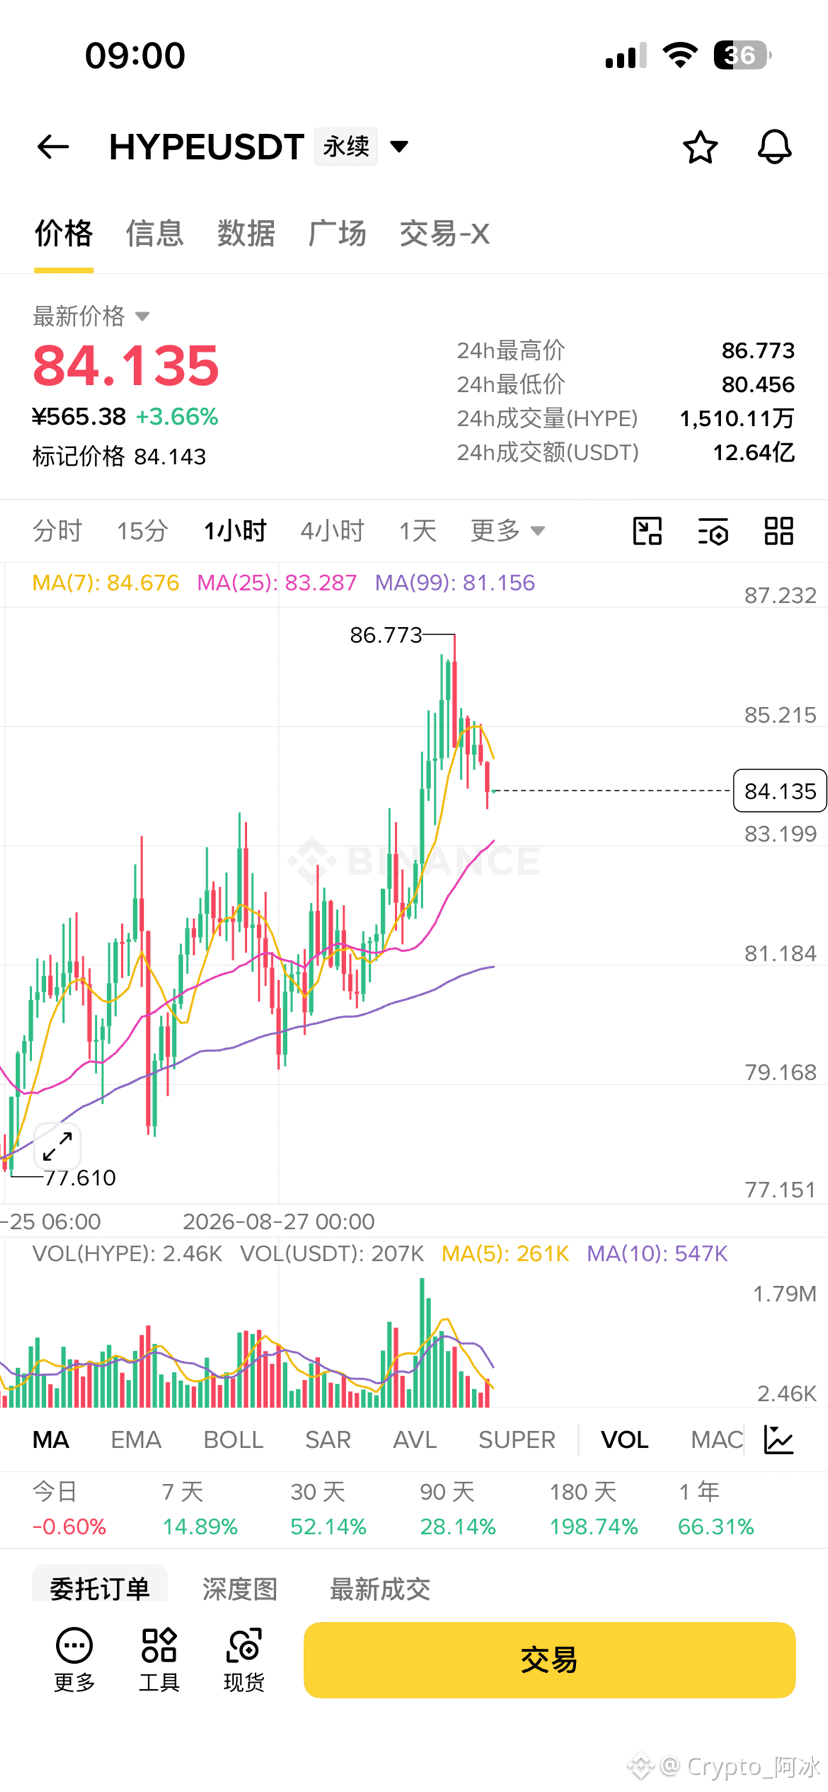Enable the AVL indicator
This screenshot has width=828, height=1792.
pos(415,1440)
